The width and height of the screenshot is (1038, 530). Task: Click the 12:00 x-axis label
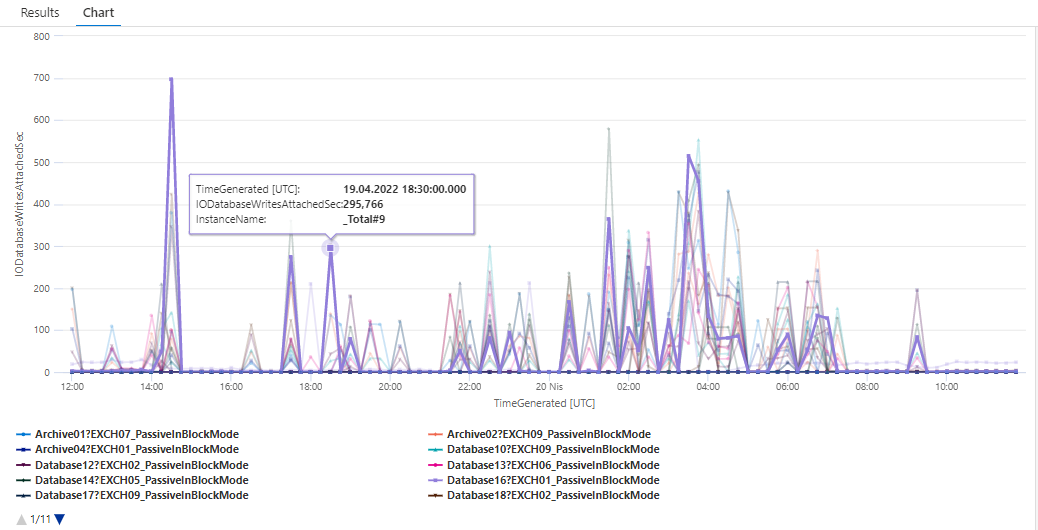[72, 386]
